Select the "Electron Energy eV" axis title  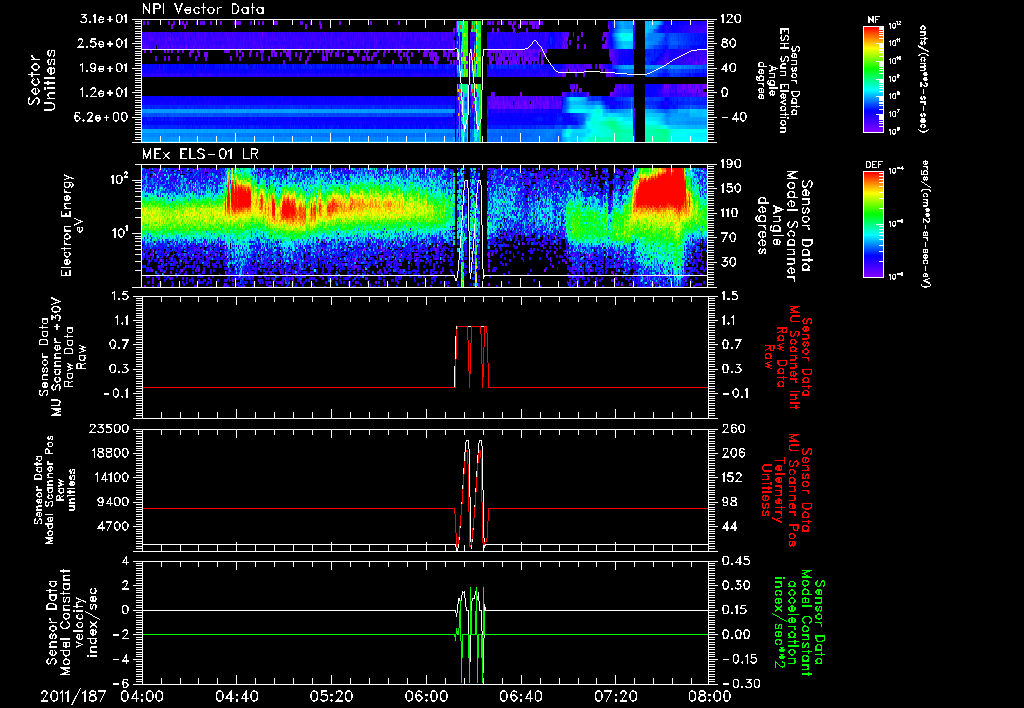coord(74,225)
